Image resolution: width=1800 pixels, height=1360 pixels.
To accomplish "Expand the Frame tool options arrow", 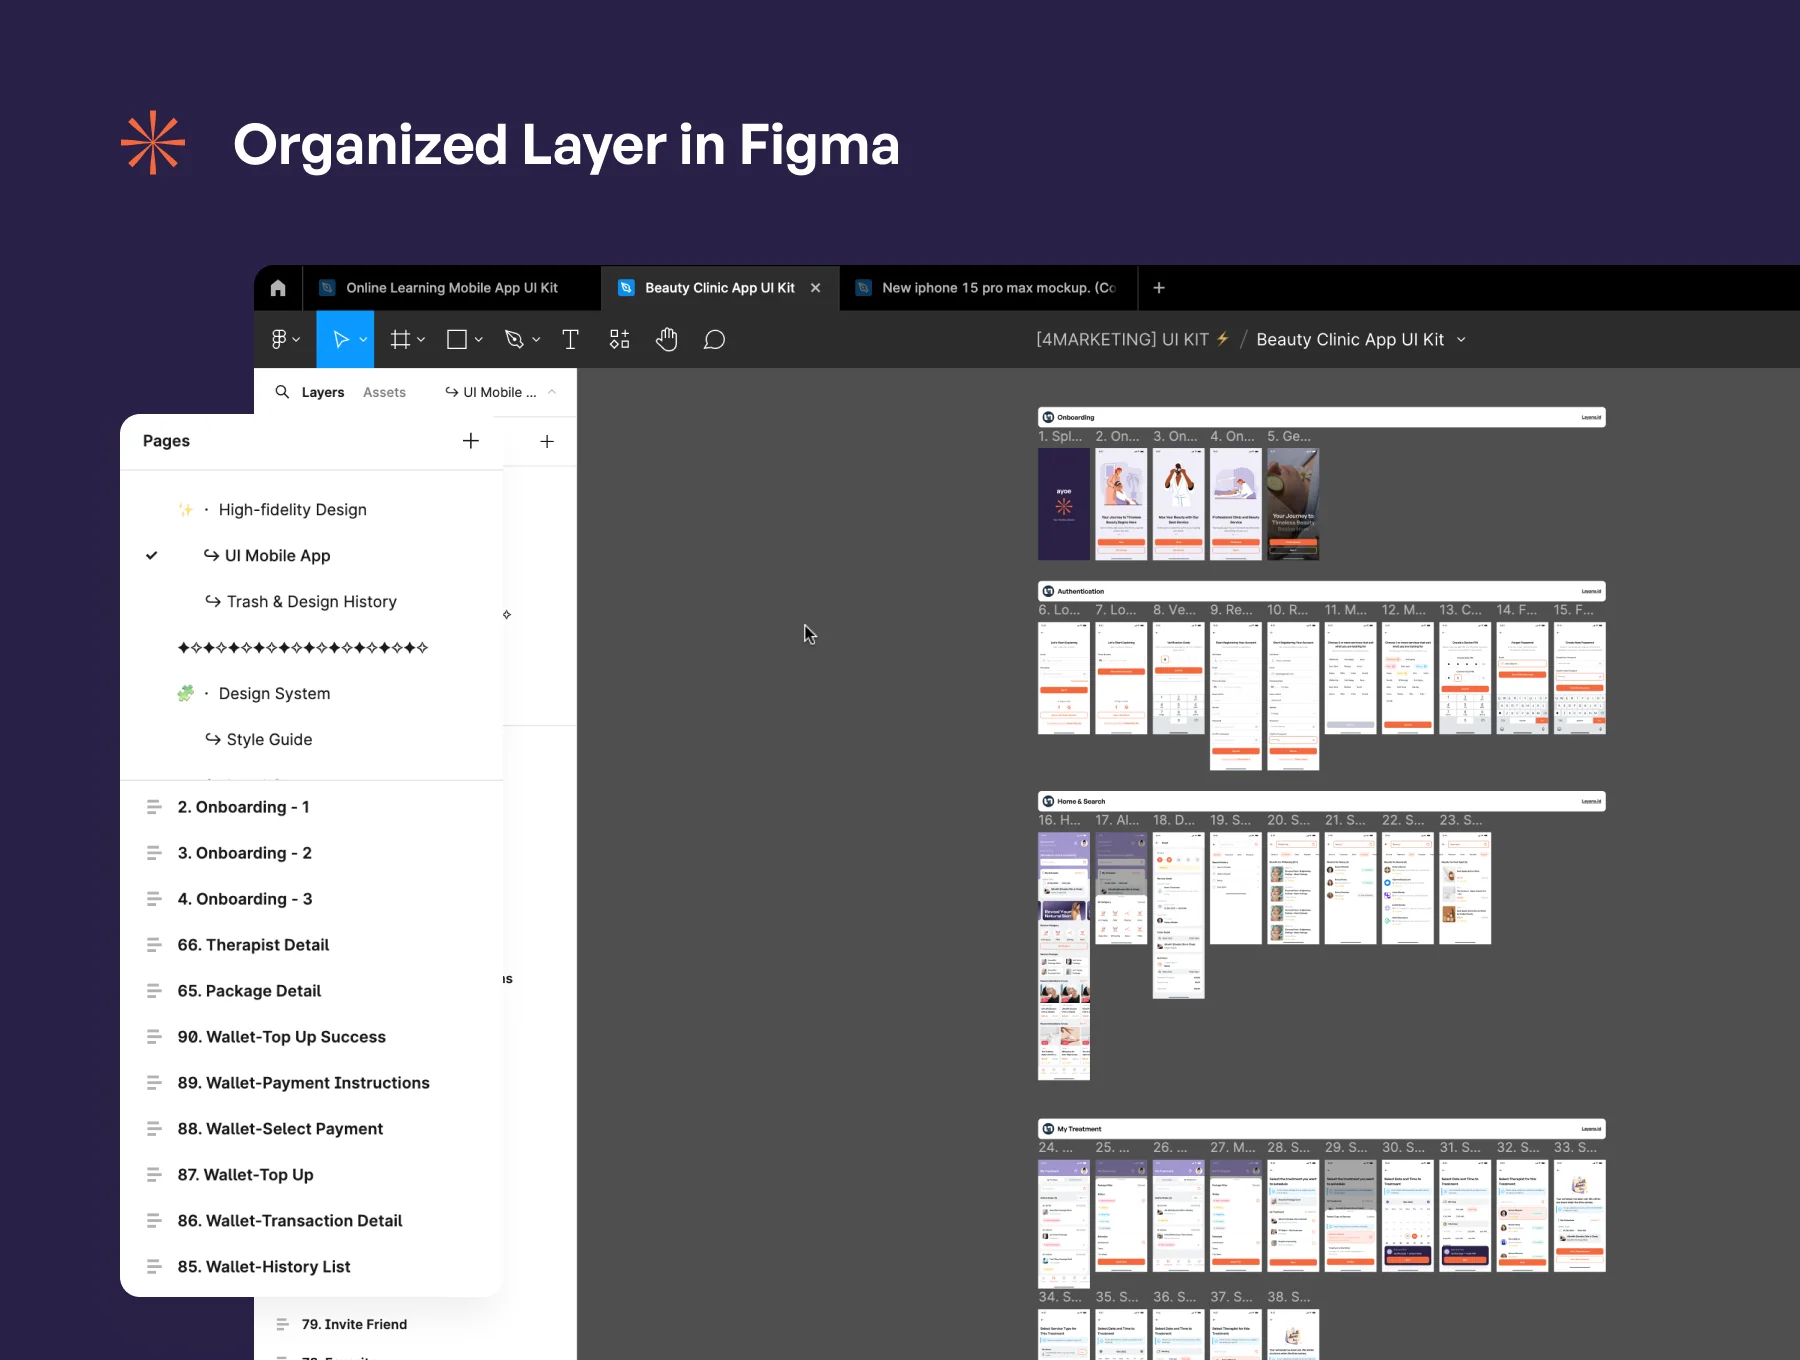I will pyautogui.click(x=421, y=340).
